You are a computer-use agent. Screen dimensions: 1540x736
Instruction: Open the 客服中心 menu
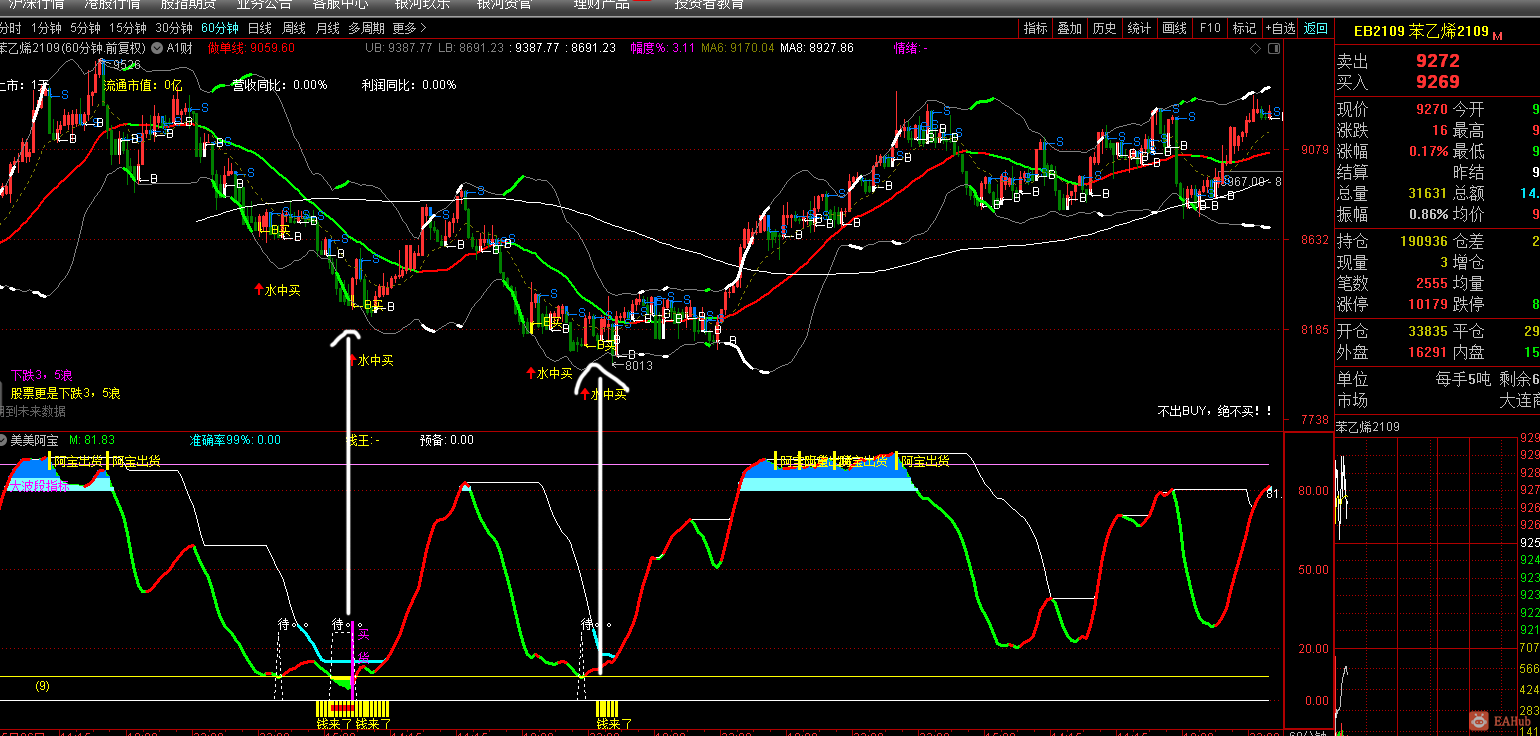point(340,4)
